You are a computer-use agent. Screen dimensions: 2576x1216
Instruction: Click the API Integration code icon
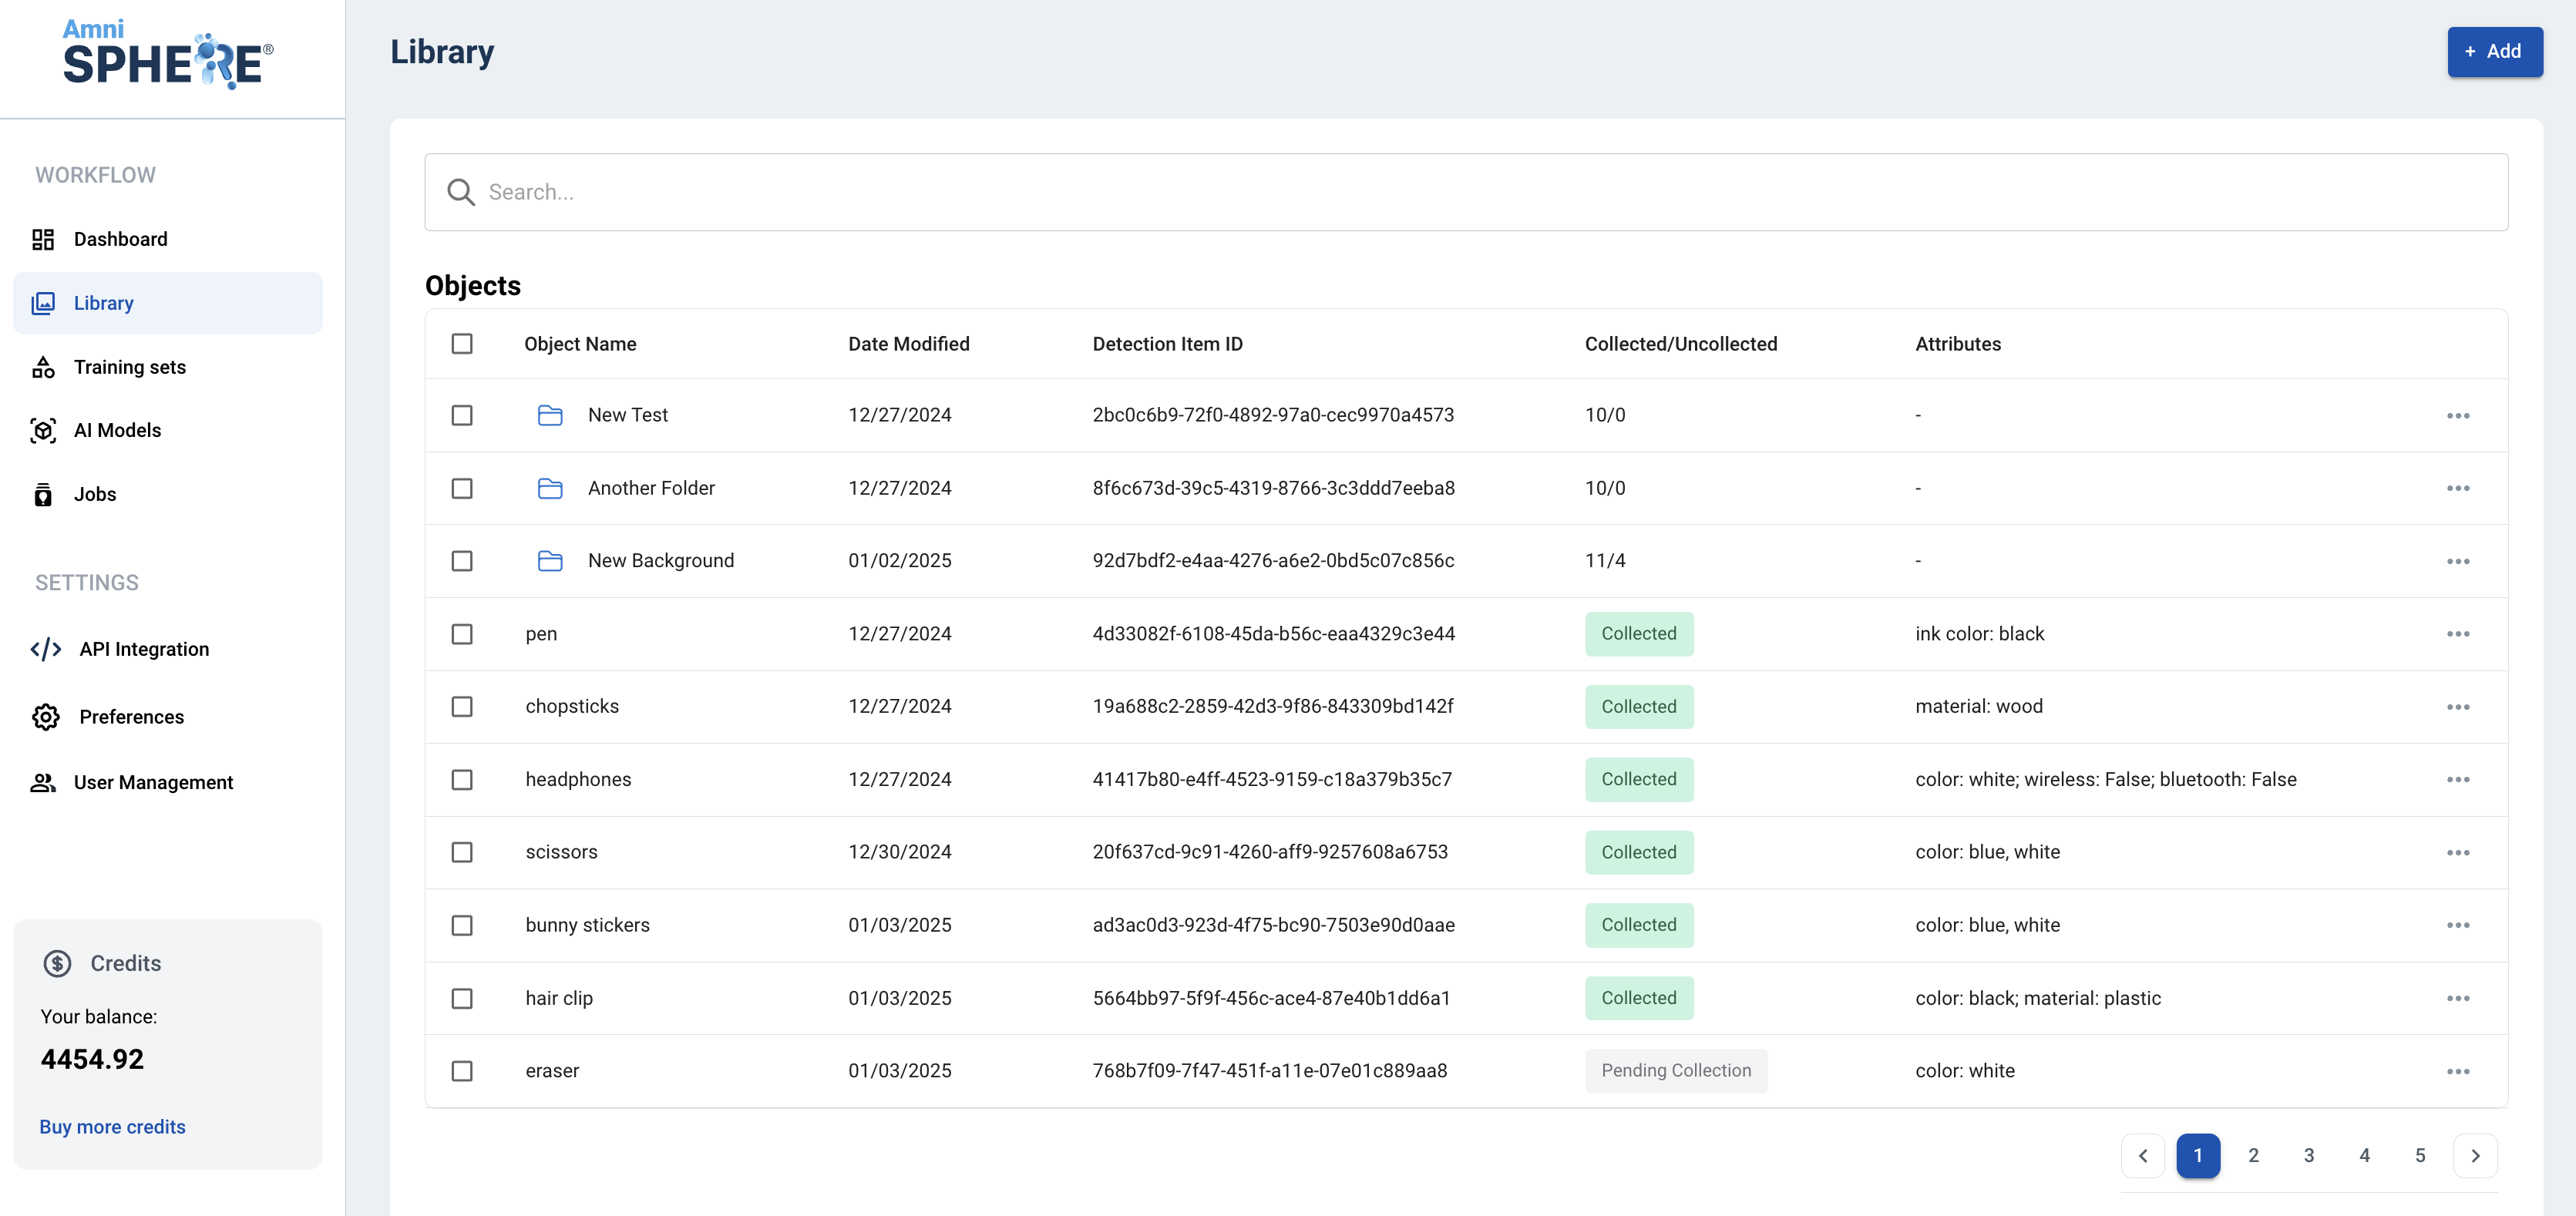[46, 649]
